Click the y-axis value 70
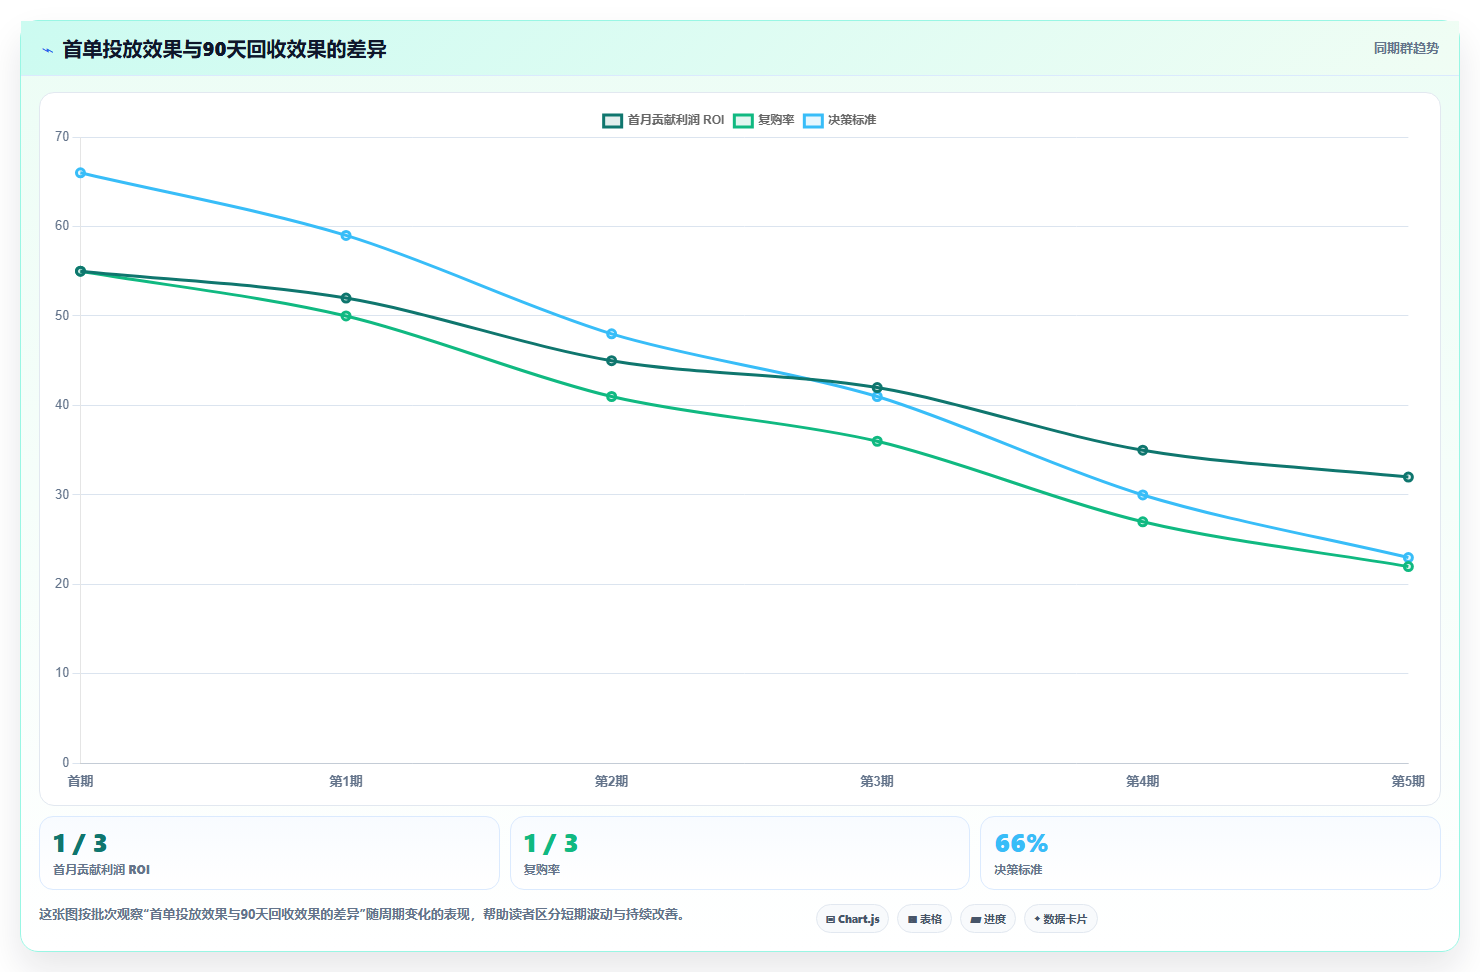This screenshot has width=1480, height=972. (62, 137)
